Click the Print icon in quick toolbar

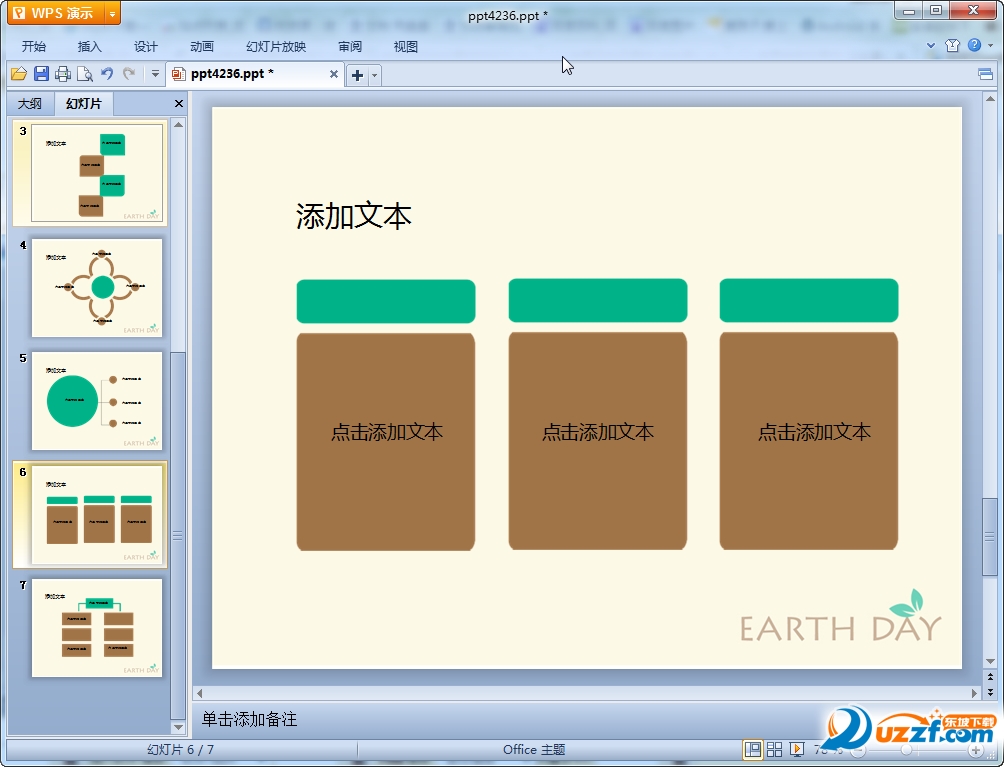click(63, 74)
